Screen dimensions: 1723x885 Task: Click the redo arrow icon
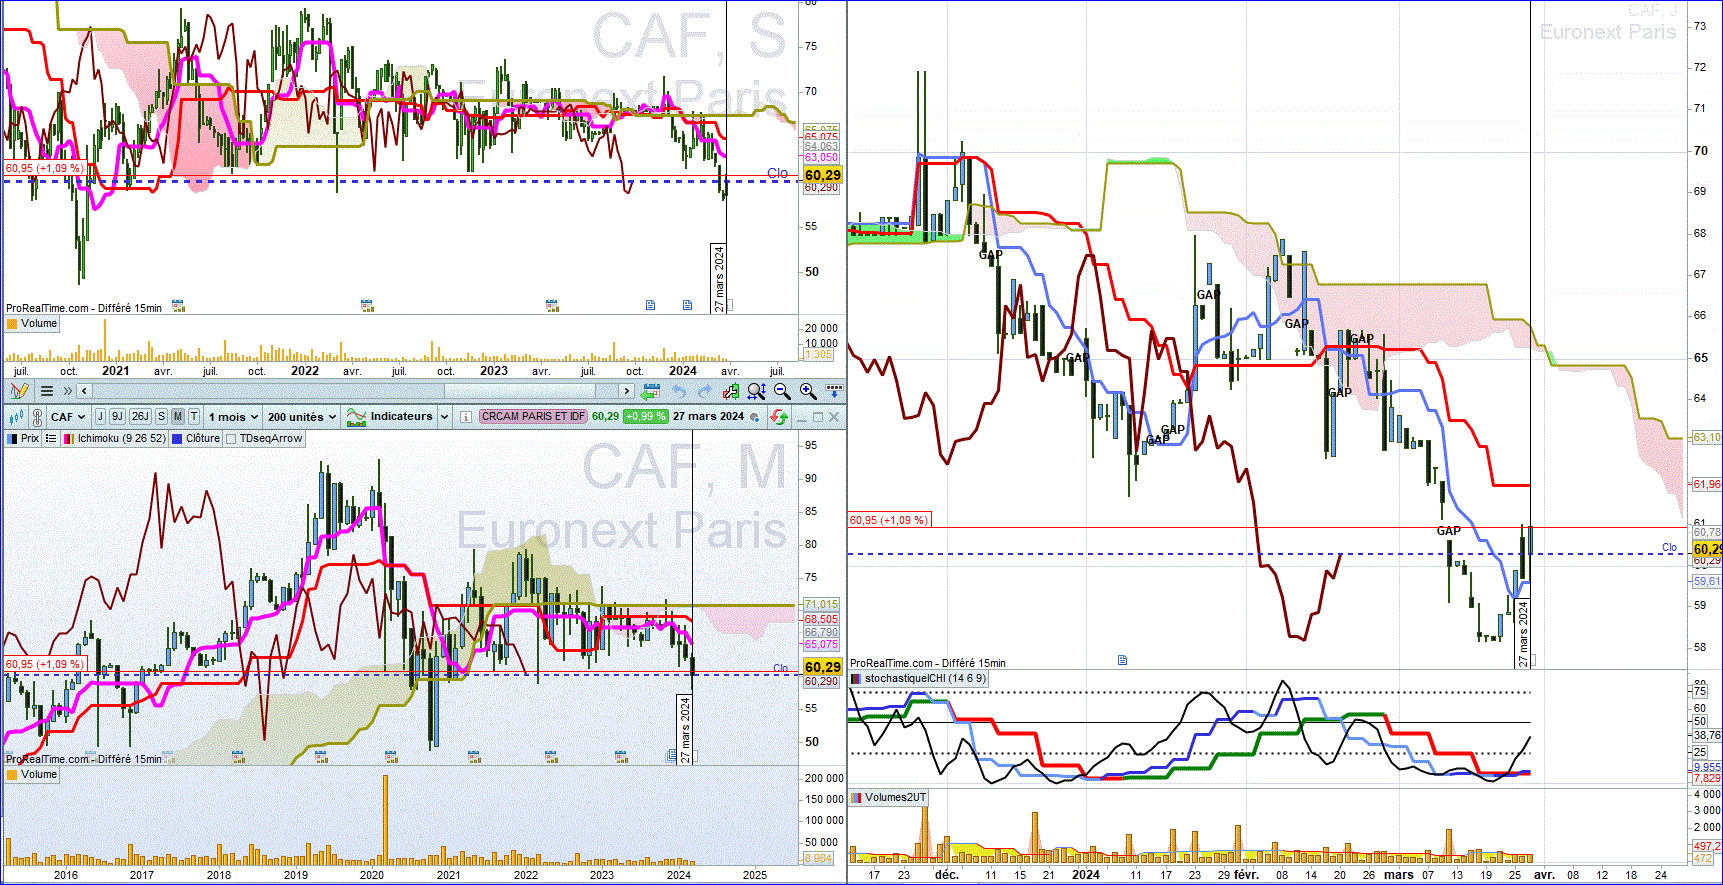(704, 391)
